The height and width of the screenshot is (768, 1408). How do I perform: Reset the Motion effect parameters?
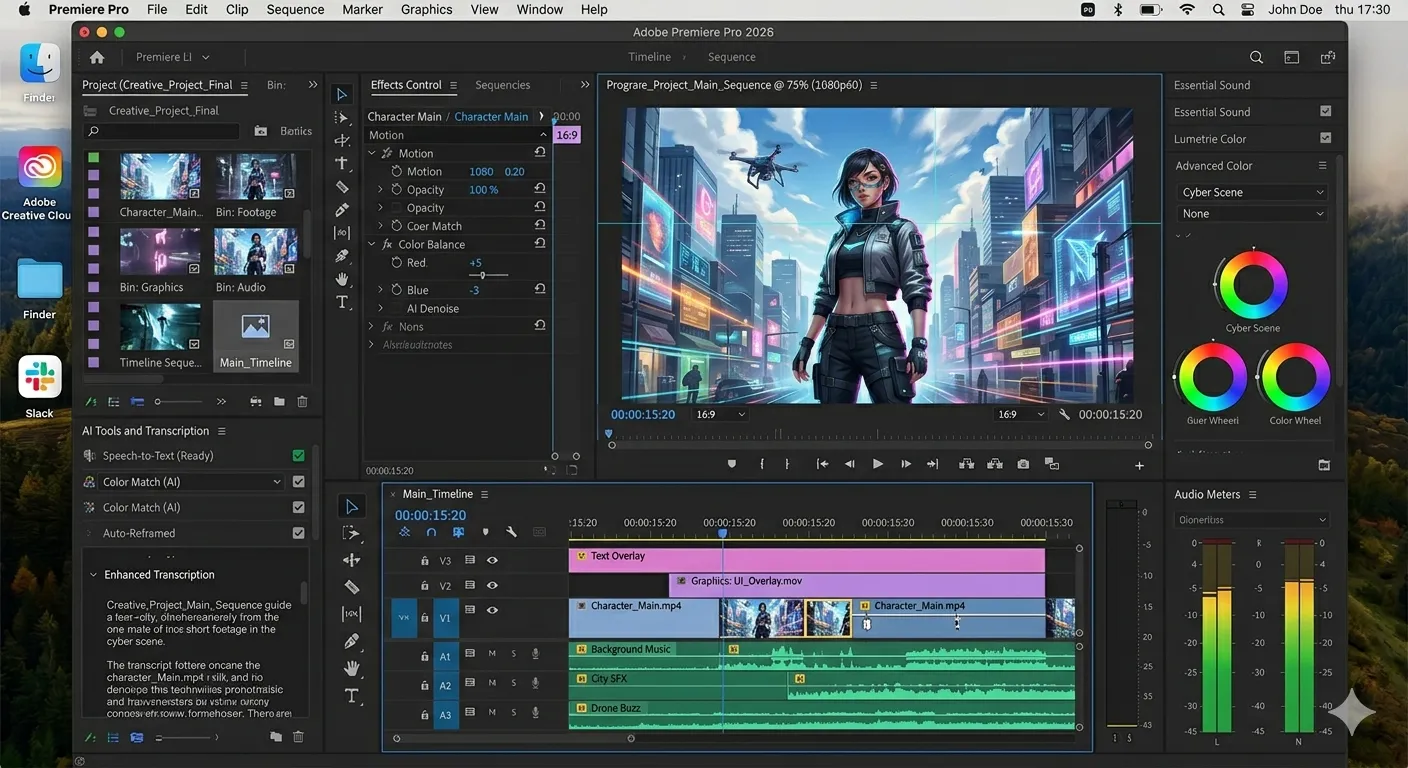pos(540,153)
